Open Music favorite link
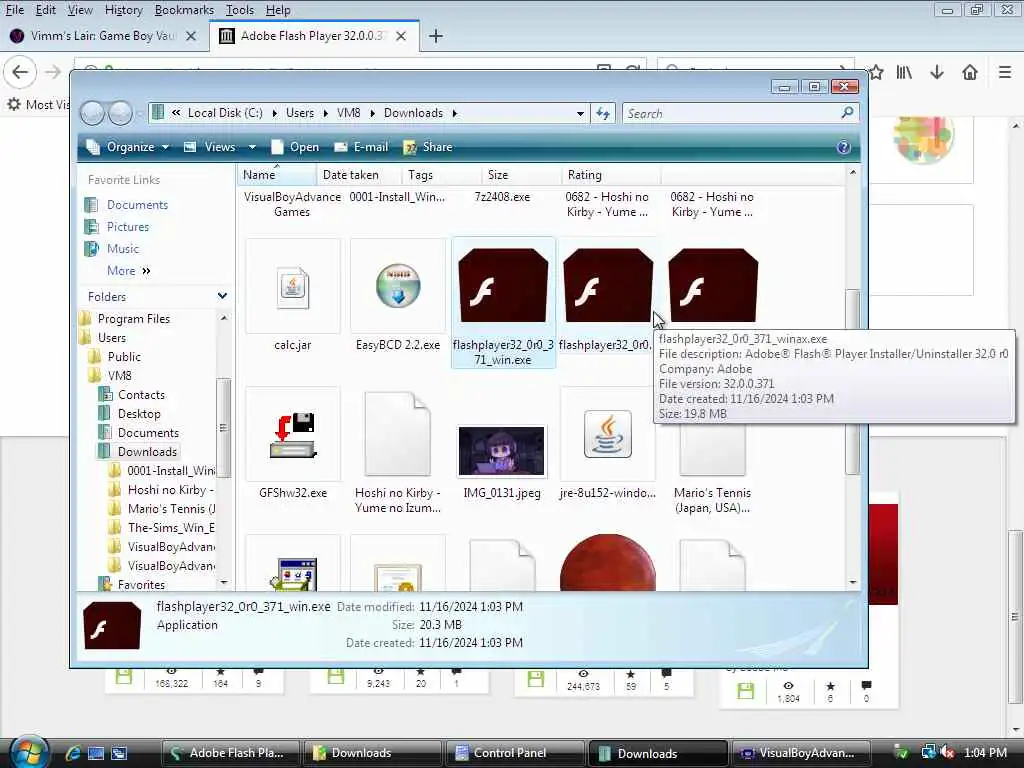This screenshot has height=768, width=1024. (x=123, y=249)
